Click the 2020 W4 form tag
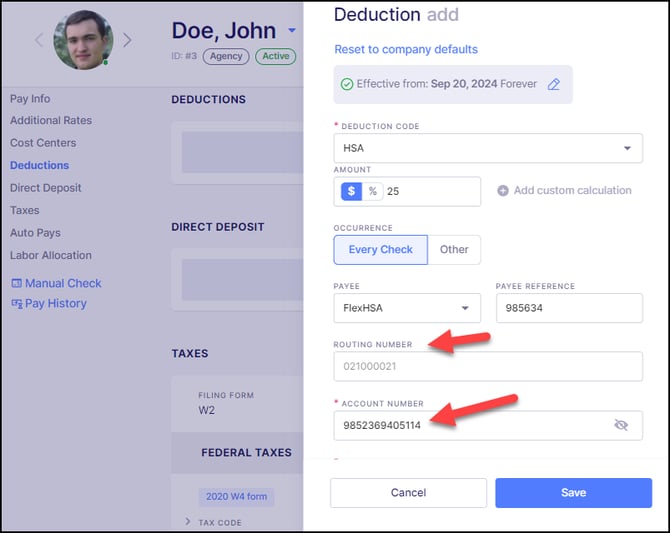 pos(236,497)
